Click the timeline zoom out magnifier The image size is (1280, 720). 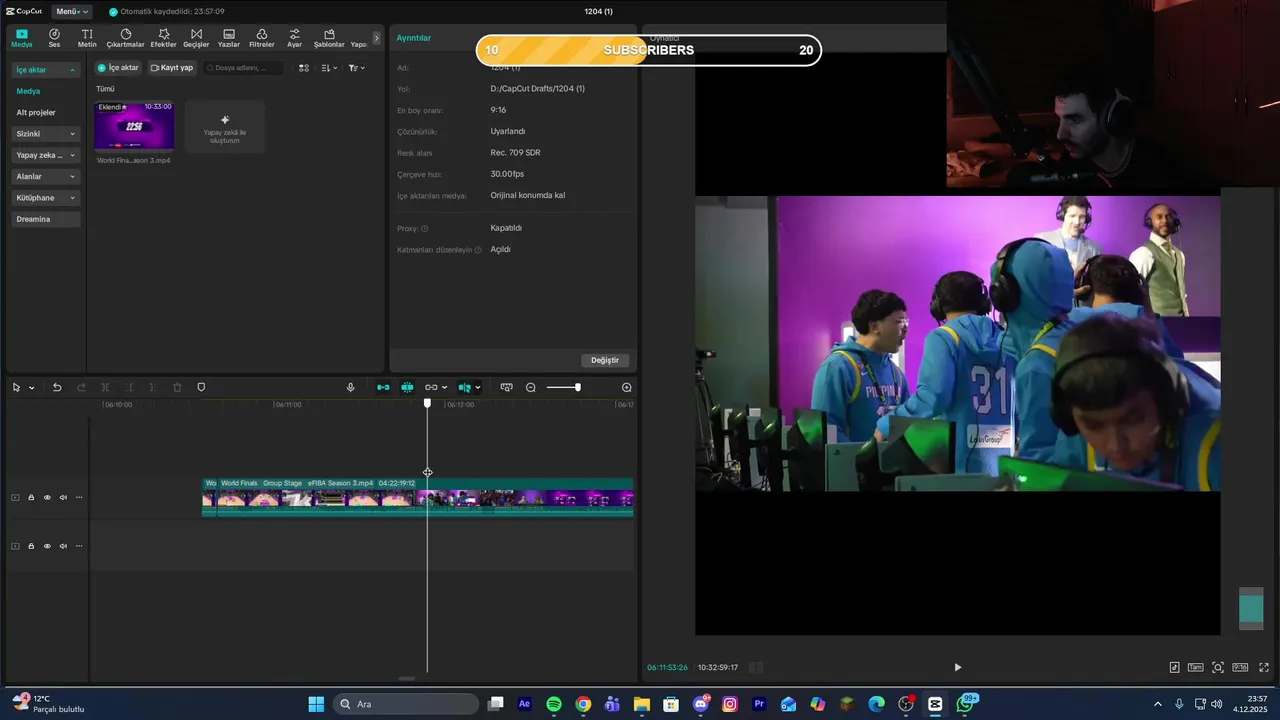coord(531,387)
